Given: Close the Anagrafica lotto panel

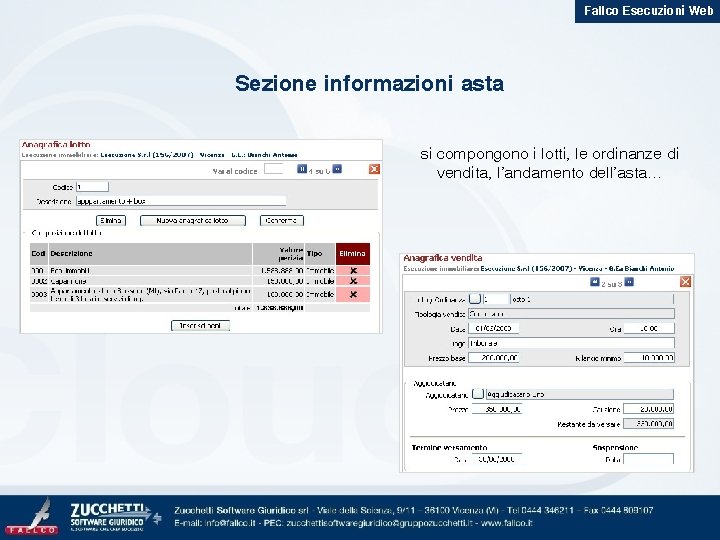Looking at the screenshot, I should (x=374, y=169).
